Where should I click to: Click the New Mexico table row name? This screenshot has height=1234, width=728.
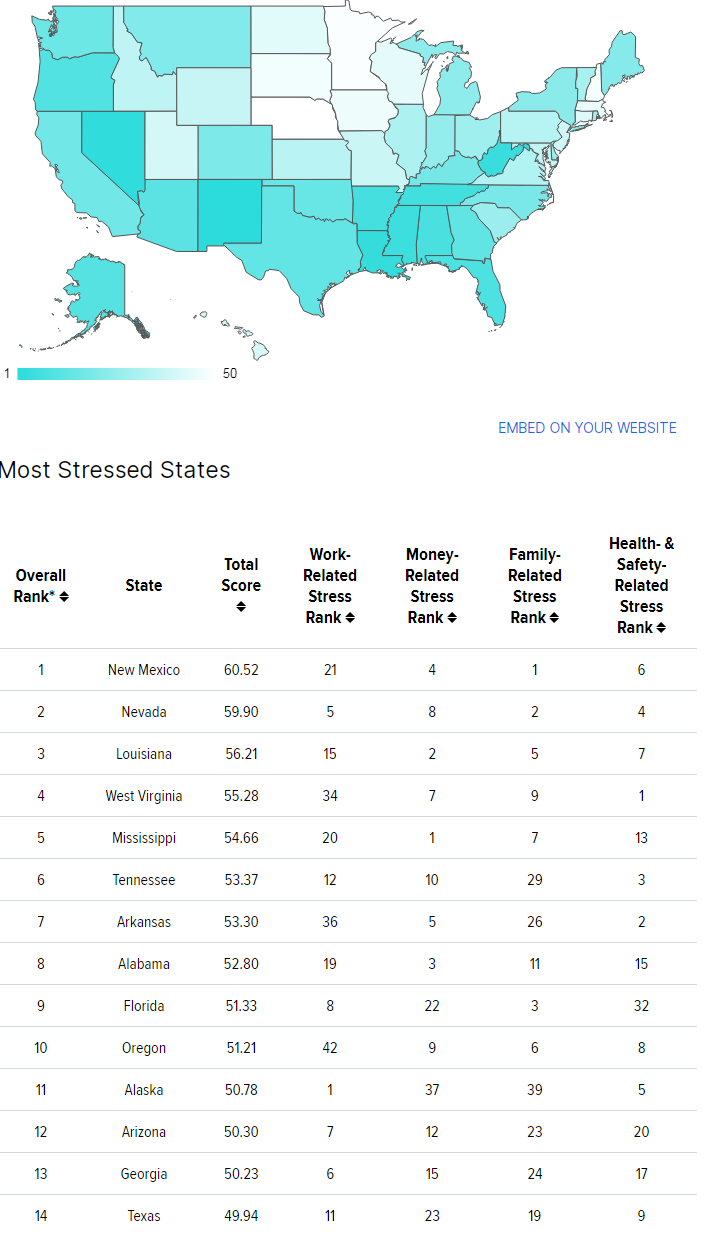coord(144,670)
